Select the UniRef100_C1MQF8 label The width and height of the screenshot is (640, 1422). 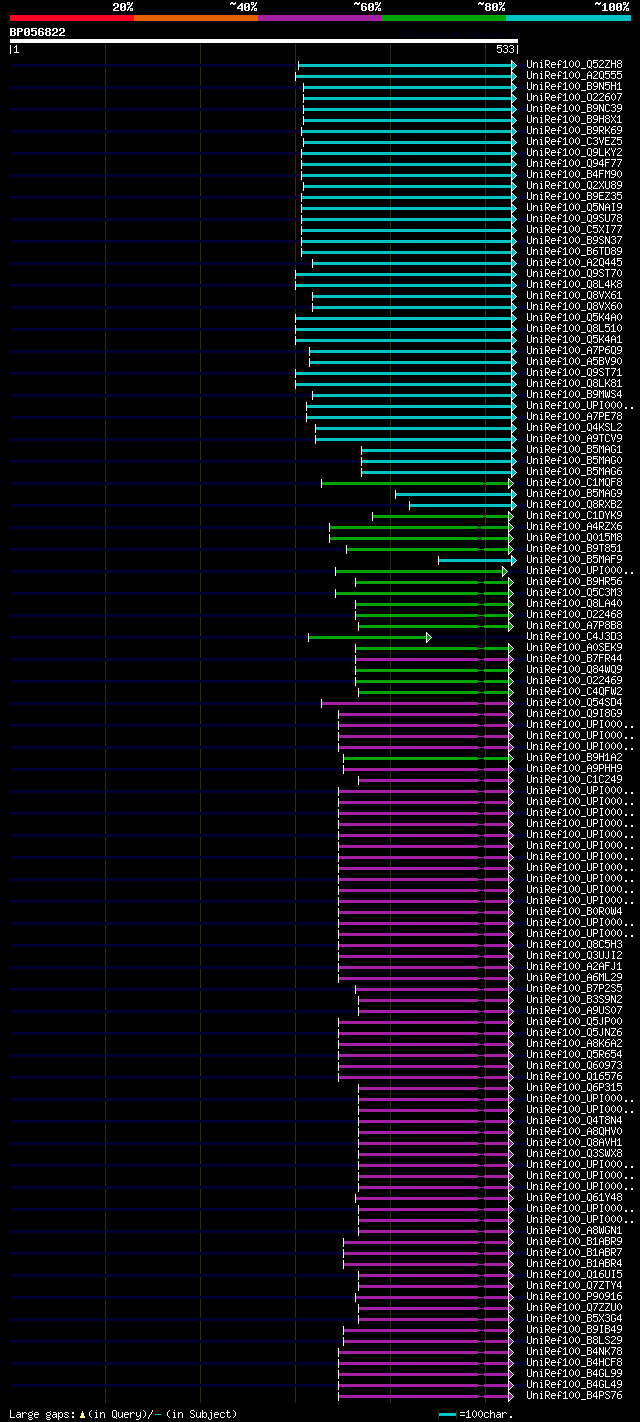[574, 482]
